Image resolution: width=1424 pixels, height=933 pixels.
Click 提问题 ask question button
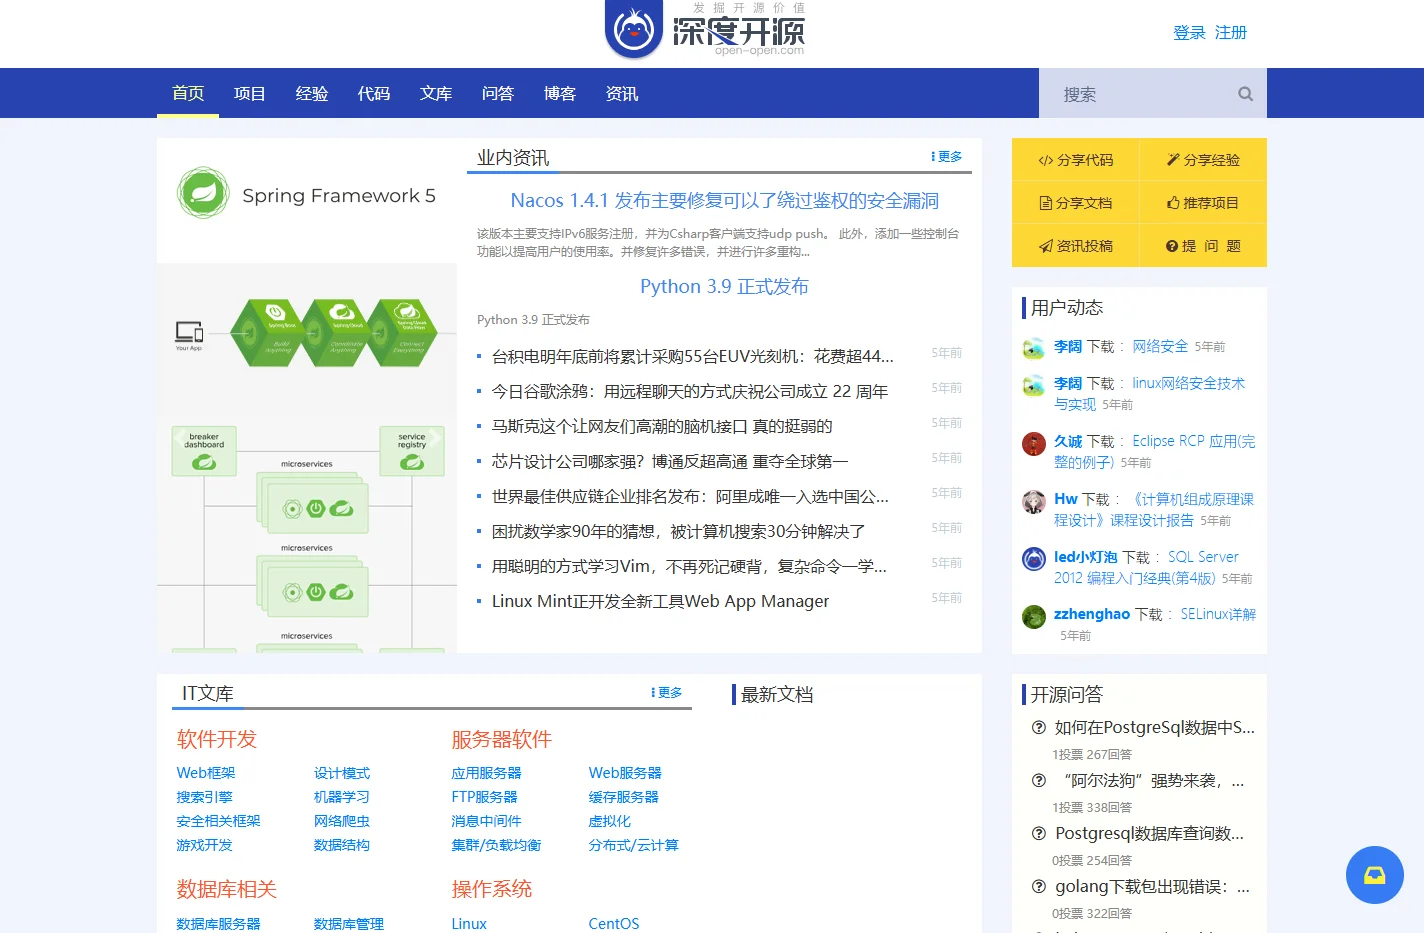(1203, 246)
